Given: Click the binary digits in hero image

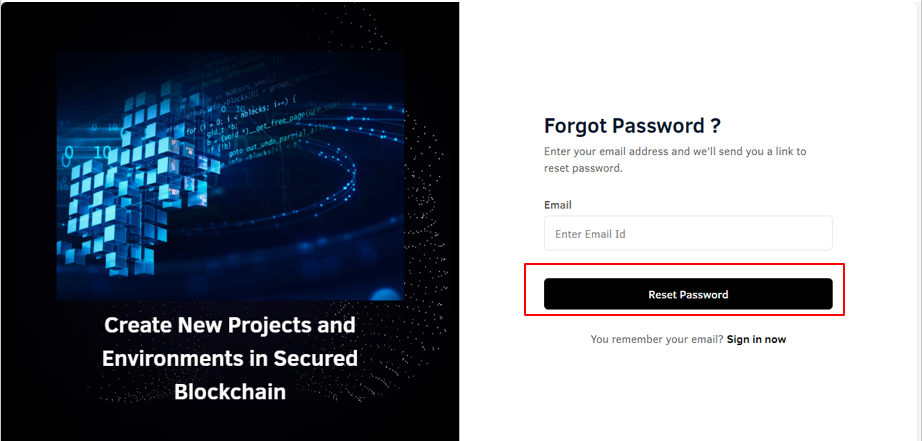Looking at the screenshot, I should point(88,154).
